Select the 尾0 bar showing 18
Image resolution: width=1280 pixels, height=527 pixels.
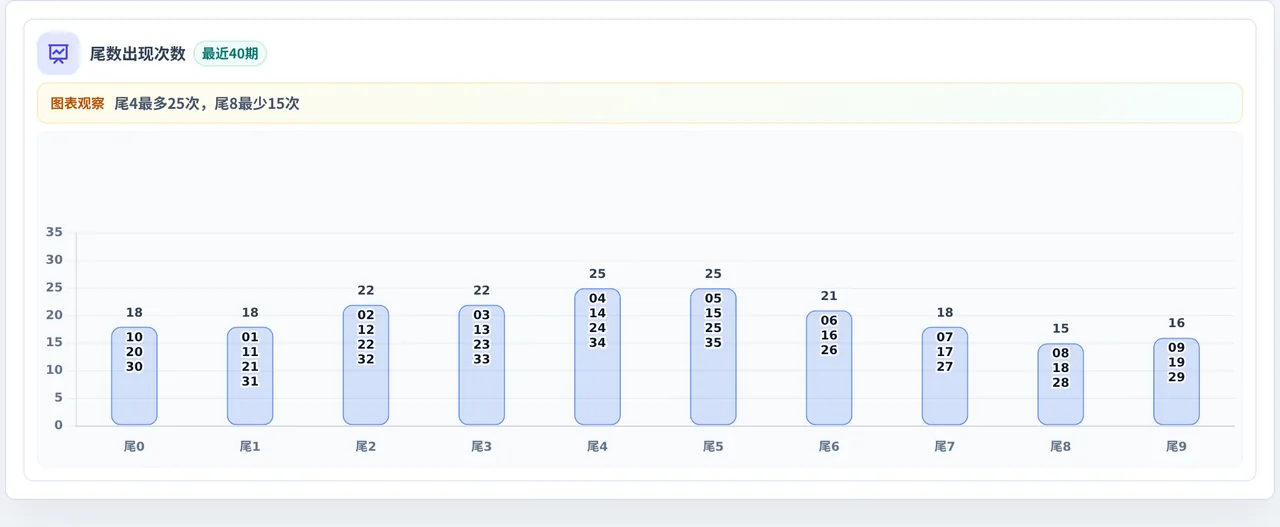(x=134, y=376)
